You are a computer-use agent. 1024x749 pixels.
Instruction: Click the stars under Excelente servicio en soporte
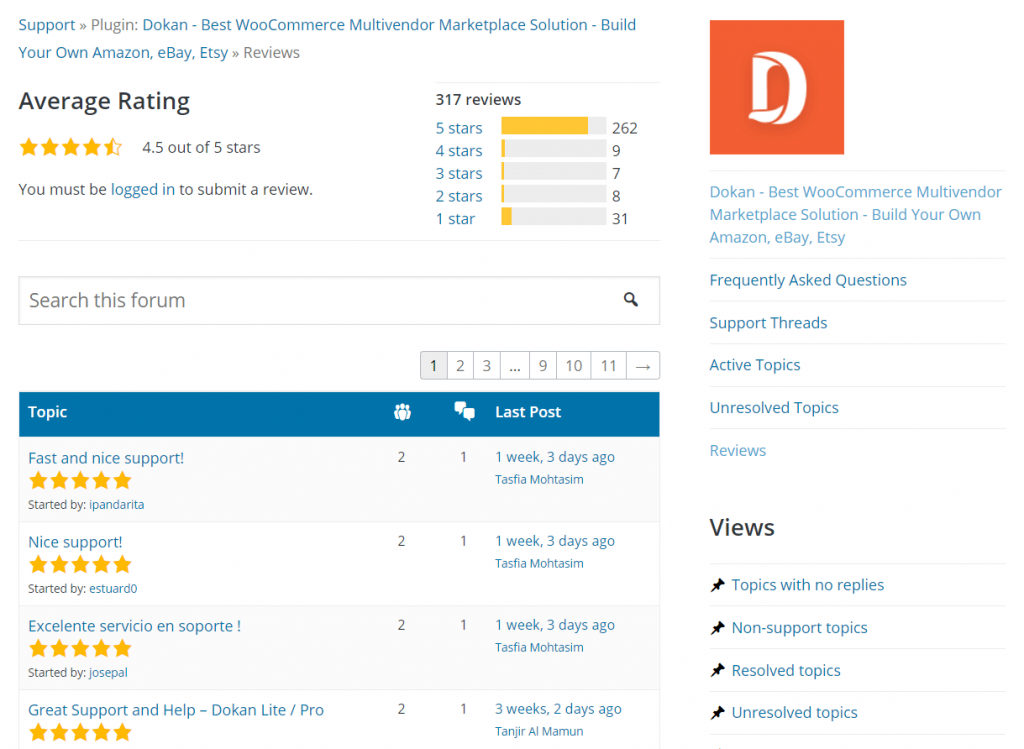point(80,649)
